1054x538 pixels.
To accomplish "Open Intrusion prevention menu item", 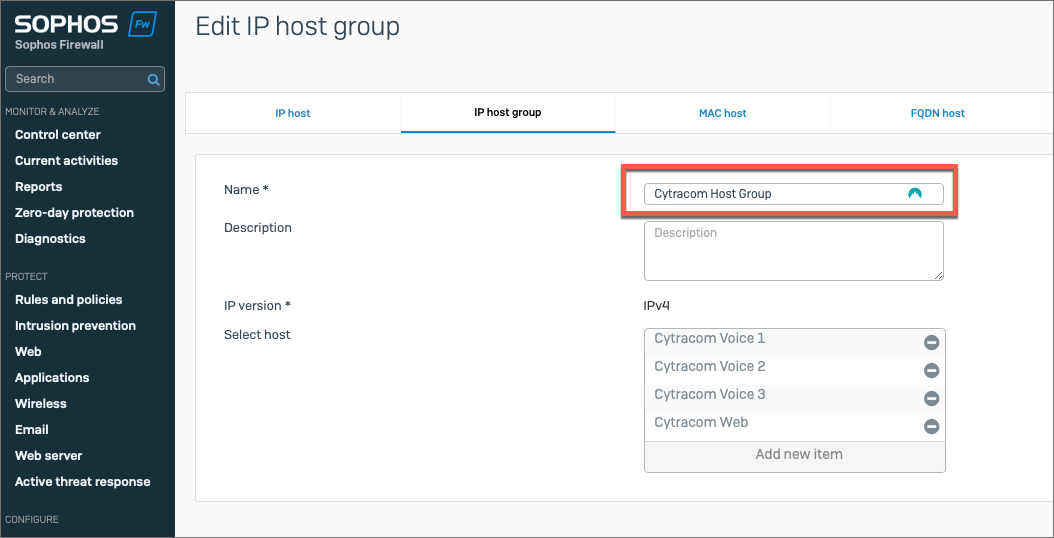I will pos(75,326).
